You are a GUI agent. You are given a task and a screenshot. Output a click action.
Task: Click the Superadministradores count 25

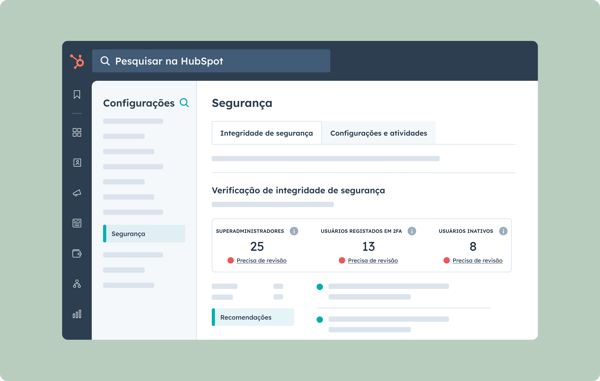(x=257, y=246)
